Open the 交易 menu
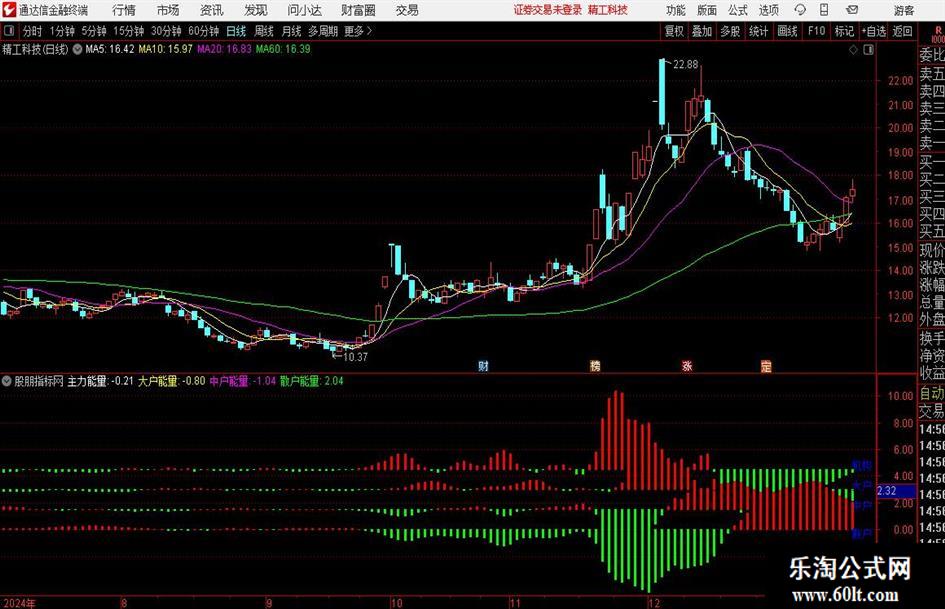The image size is (945, 609). (407, 10)
